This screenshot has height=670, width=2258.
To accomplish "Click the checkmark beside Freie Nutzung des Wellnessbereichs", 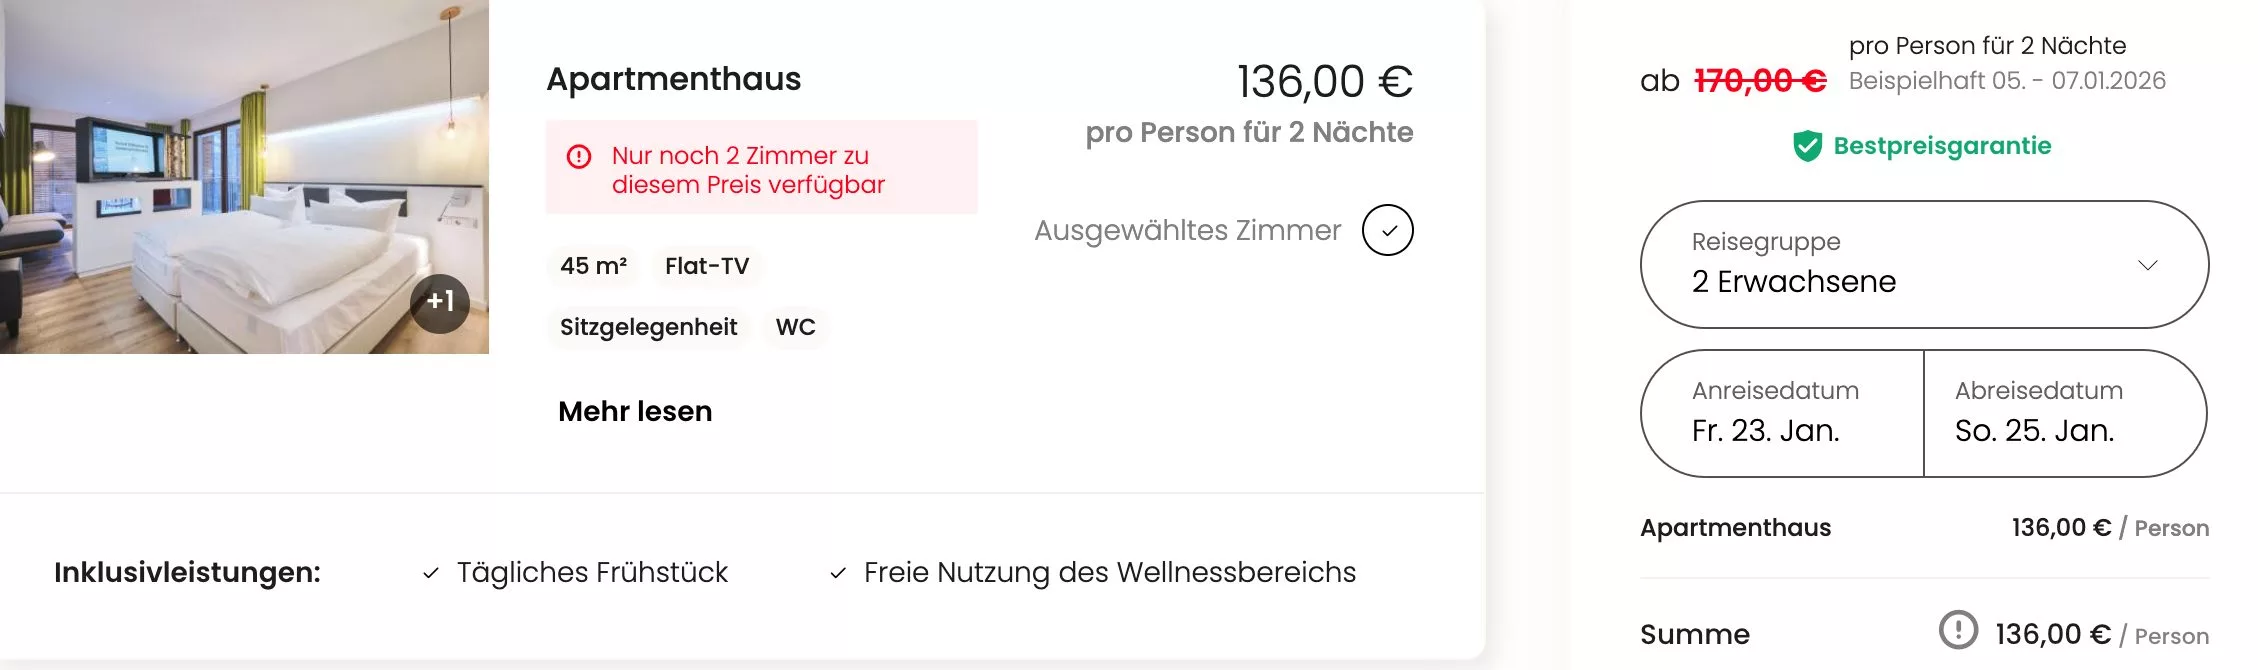I will coord(838,573).
